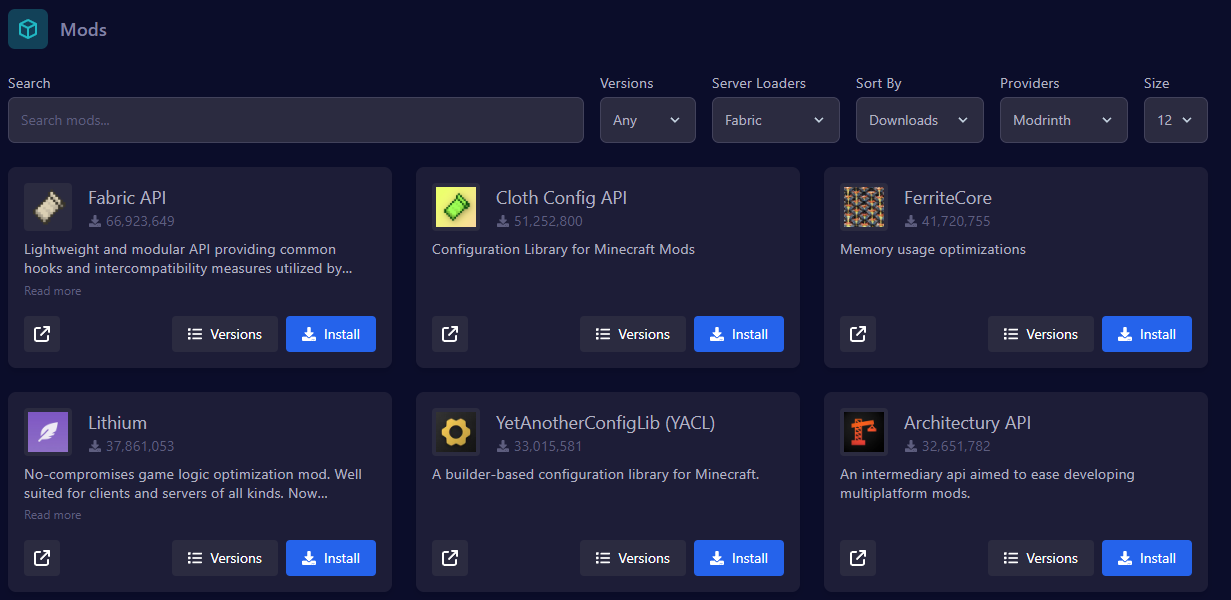Click the Mods cube icon in header
The width and height of the screenshot is (1231, 600).
(x=28, y=29)
